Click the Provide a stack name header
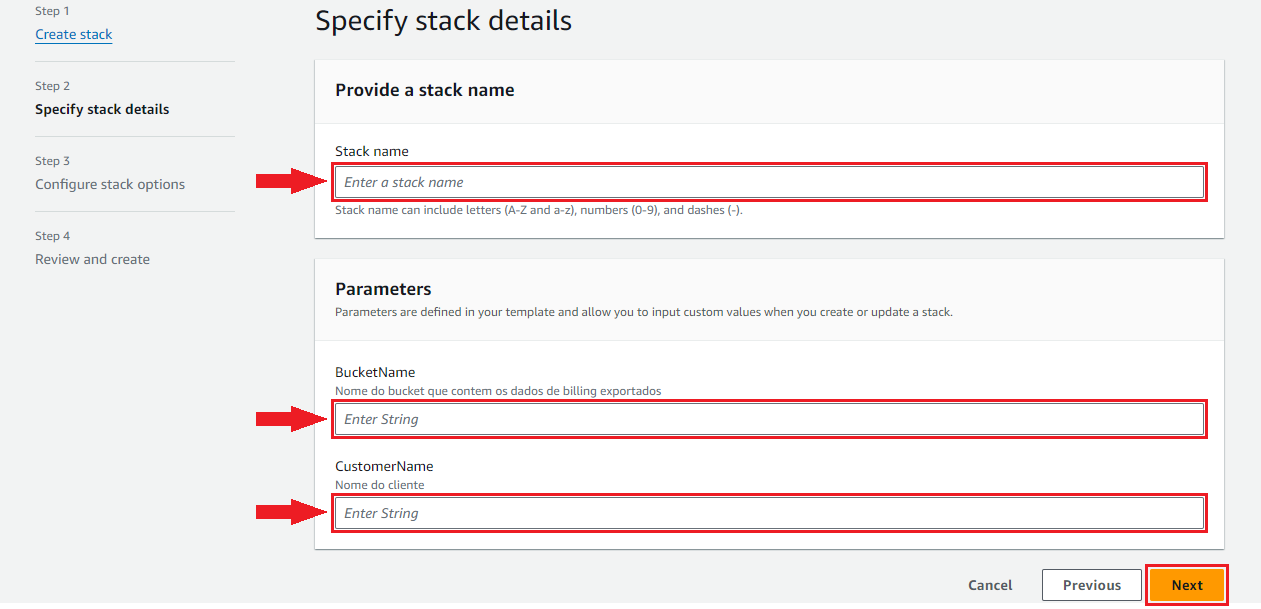Screen dimensions: 1261x609 tap(425, 90)
